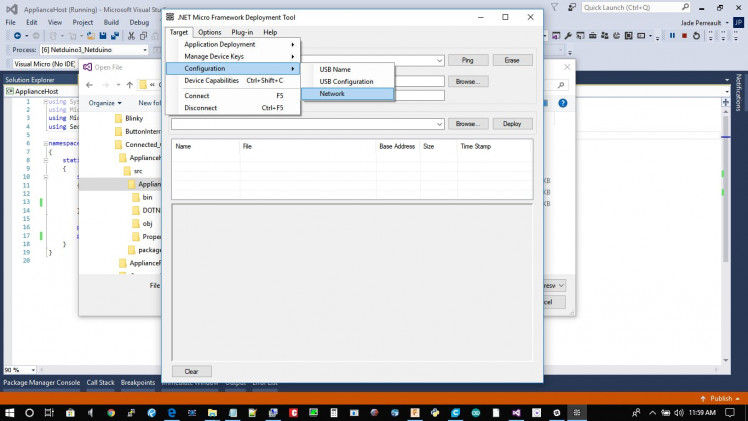
Task: Click the upper Browse button
Action: (468, 82)
